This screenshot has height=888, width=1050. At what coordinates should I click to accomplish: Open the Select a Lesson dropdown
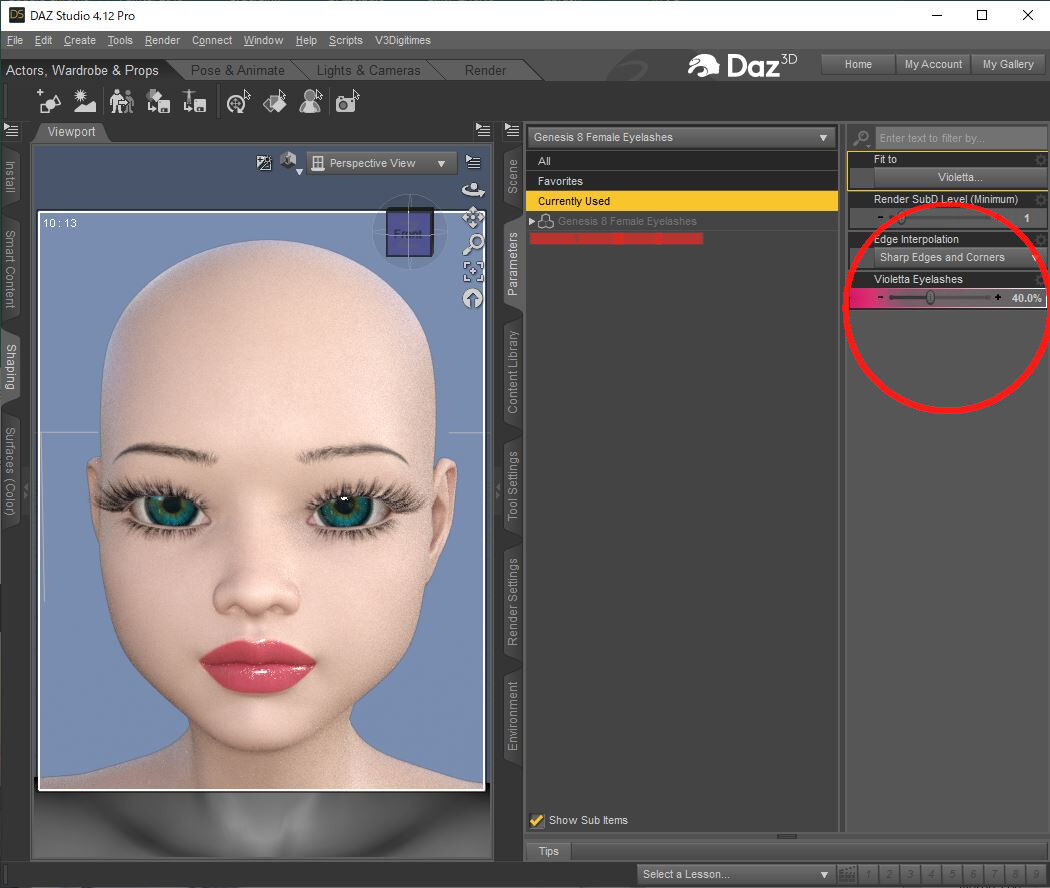tap(735, 874)
